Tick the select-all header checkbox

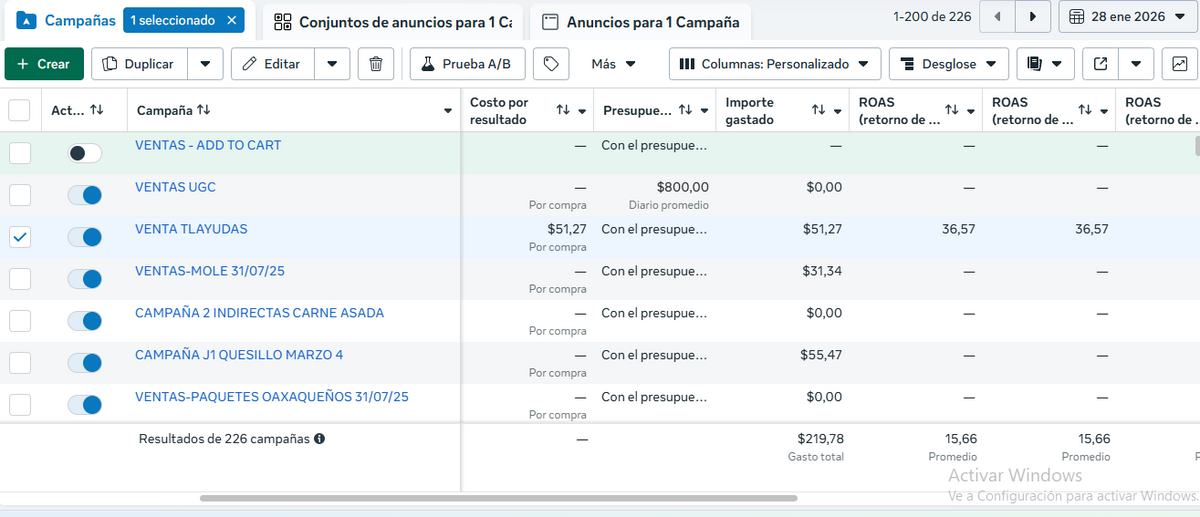tap(20, 110)
